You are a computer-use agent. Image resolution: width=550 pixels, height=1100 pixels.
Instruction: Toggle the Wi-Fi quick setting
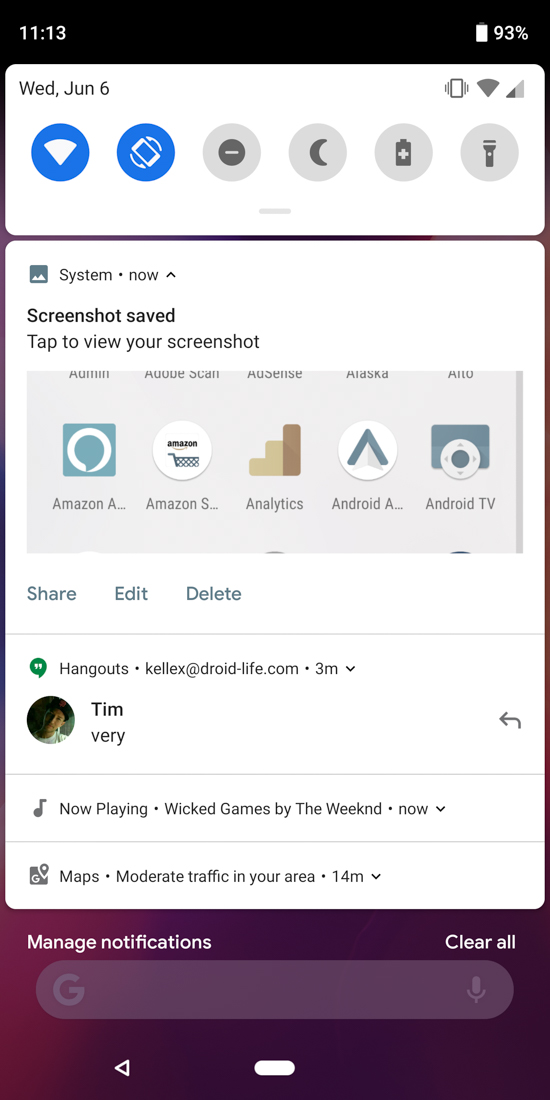coord(60,152)
